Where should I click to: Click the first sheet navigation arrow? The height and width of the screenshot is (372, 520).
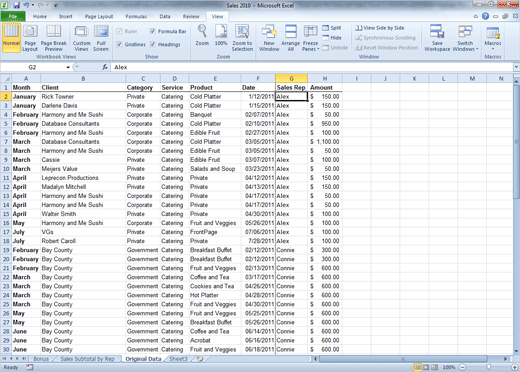5,359
